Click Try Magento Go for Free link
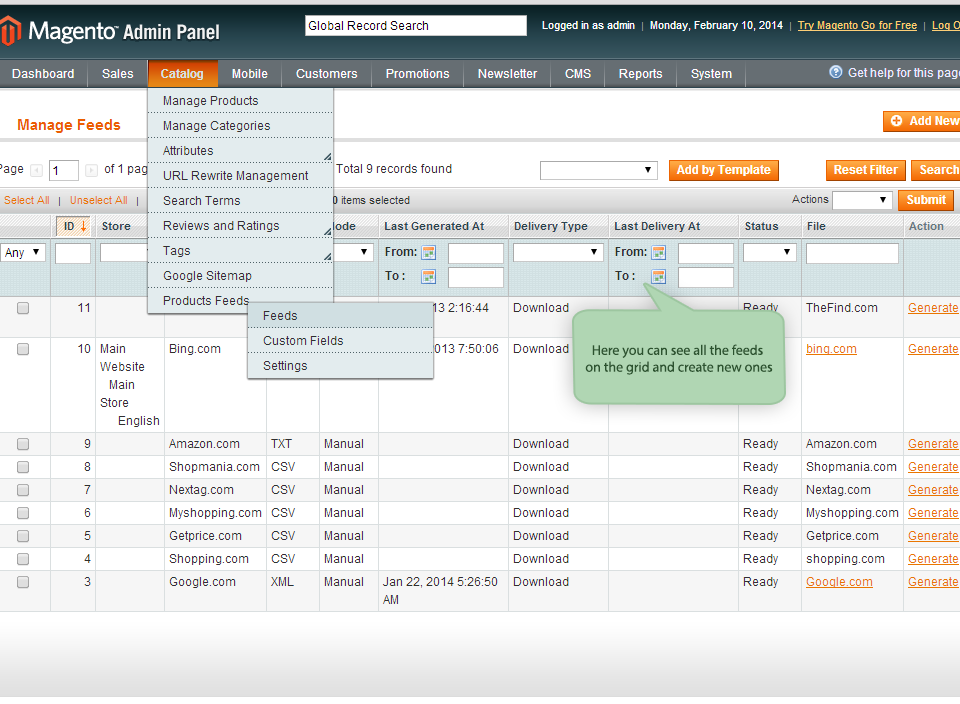This screenshot has width=960, height=704. click(857, 26)
